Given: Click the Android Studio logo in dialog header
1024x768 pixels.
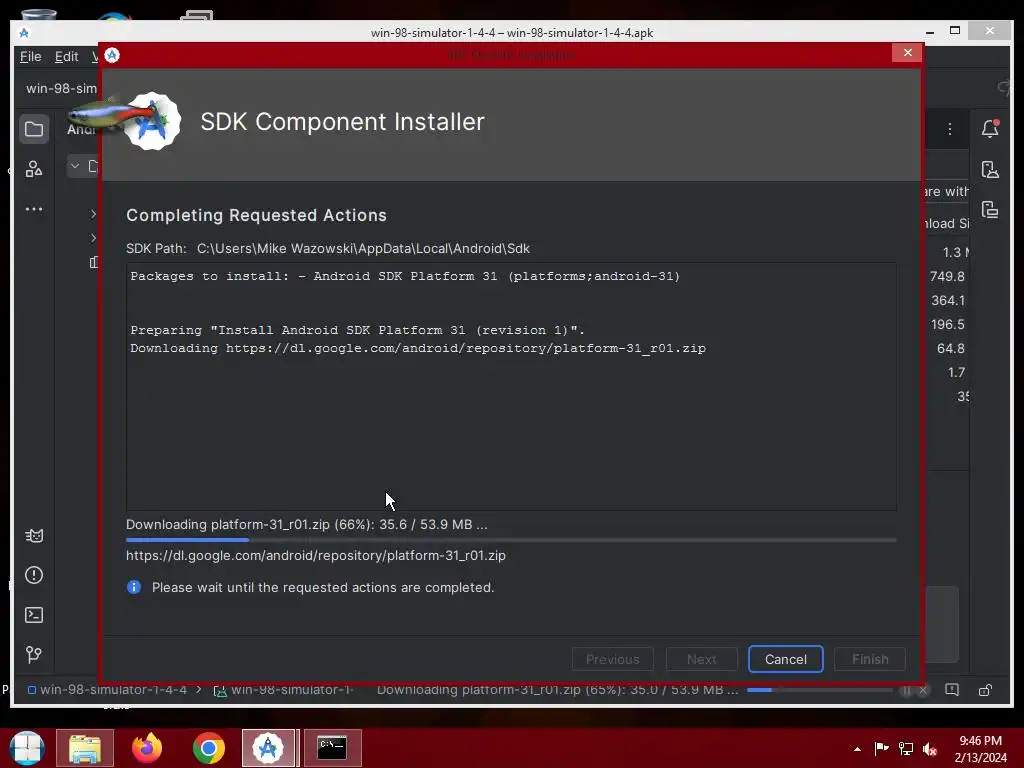Looking at the screenshot, I should coord(152,121).
